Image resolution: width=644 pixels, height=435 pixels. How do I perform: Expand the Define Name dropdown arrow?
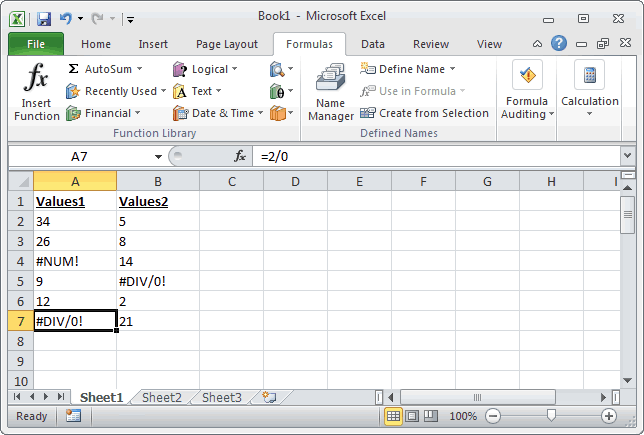tap(452, 69)
